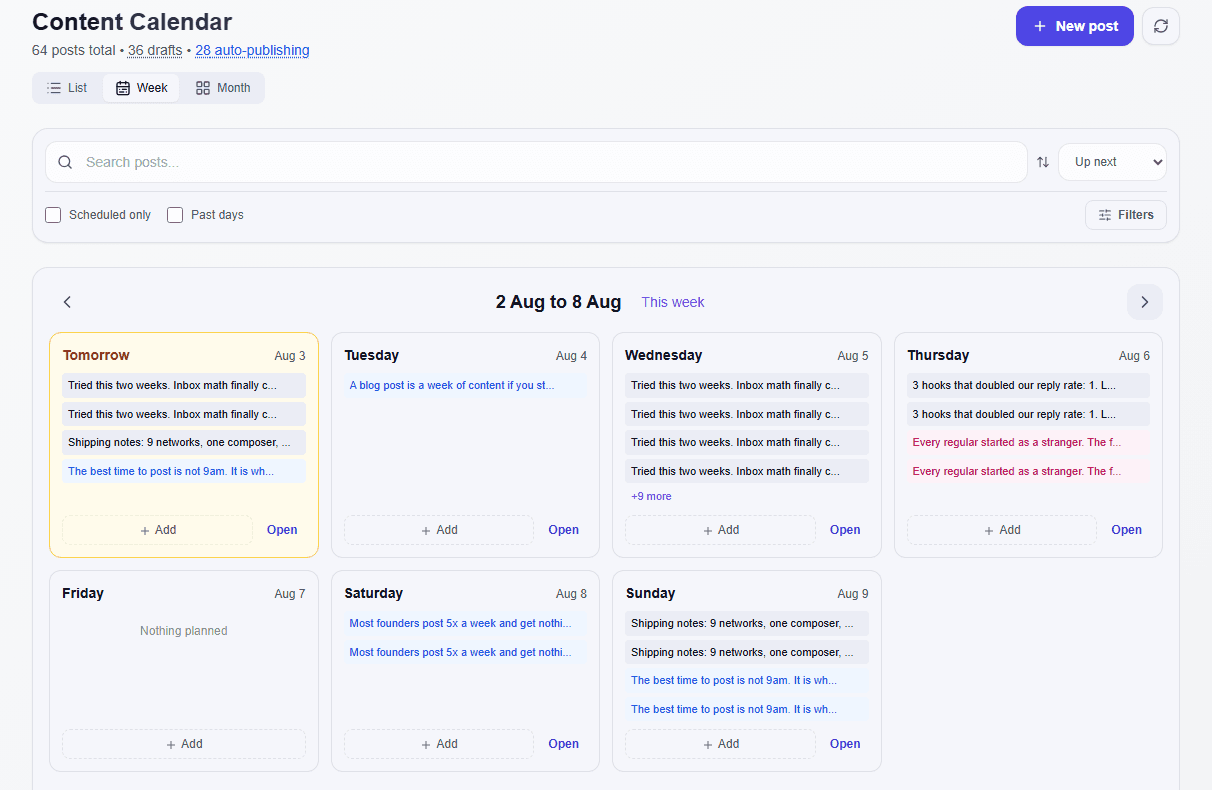This screenshot has height=790, width=1212.
Task: Open the 28 auto-publishing link
Action: tap(252, 50)
